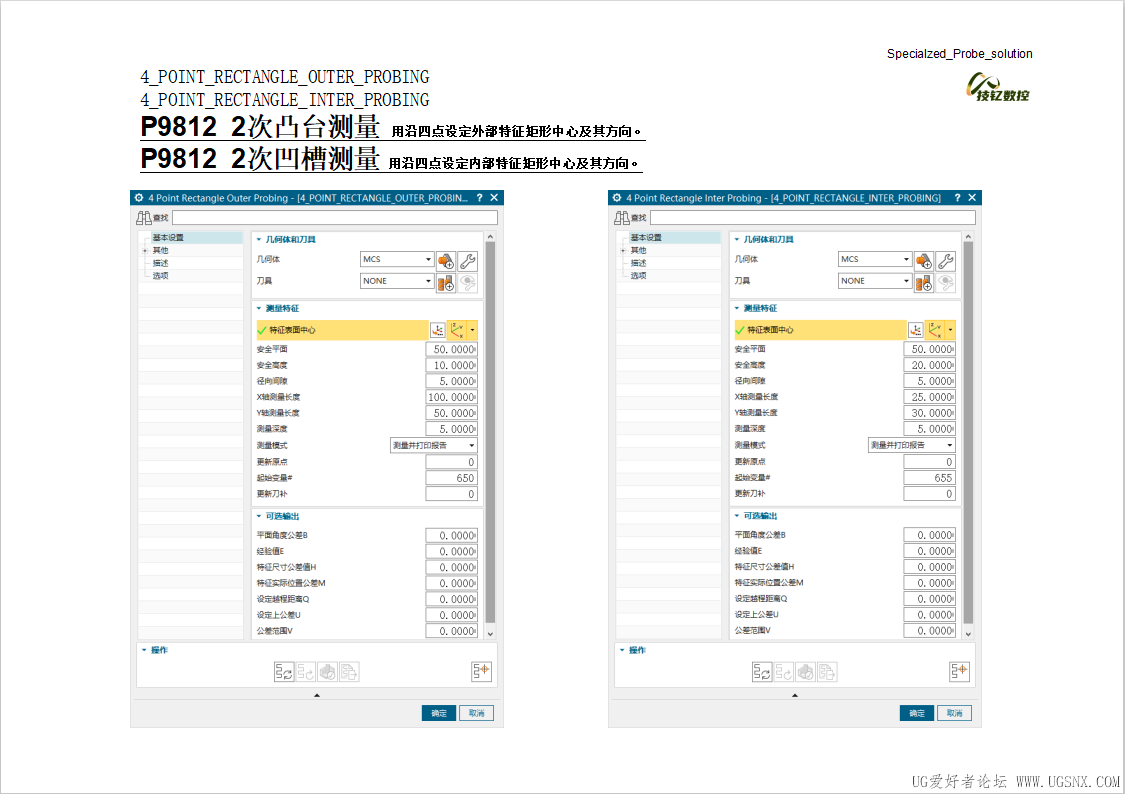Click the 安全高度 field showing 20.0000 in Inter Probing

929,365
